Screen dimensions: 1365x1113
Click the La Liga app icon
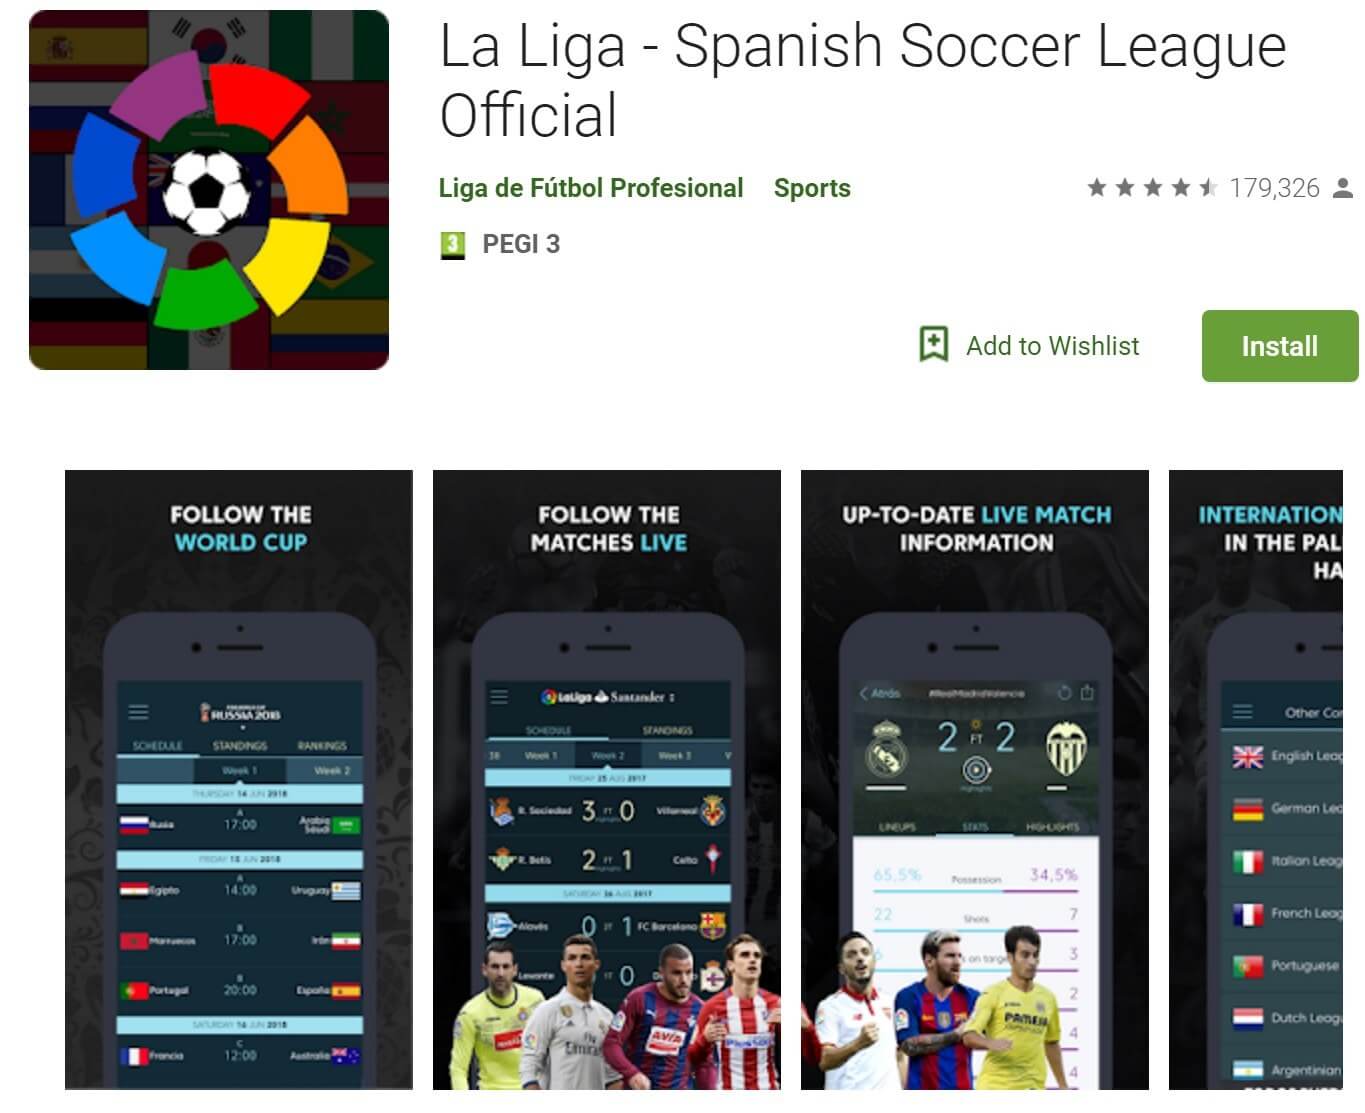pyautogui.click(x=209, y=190)
